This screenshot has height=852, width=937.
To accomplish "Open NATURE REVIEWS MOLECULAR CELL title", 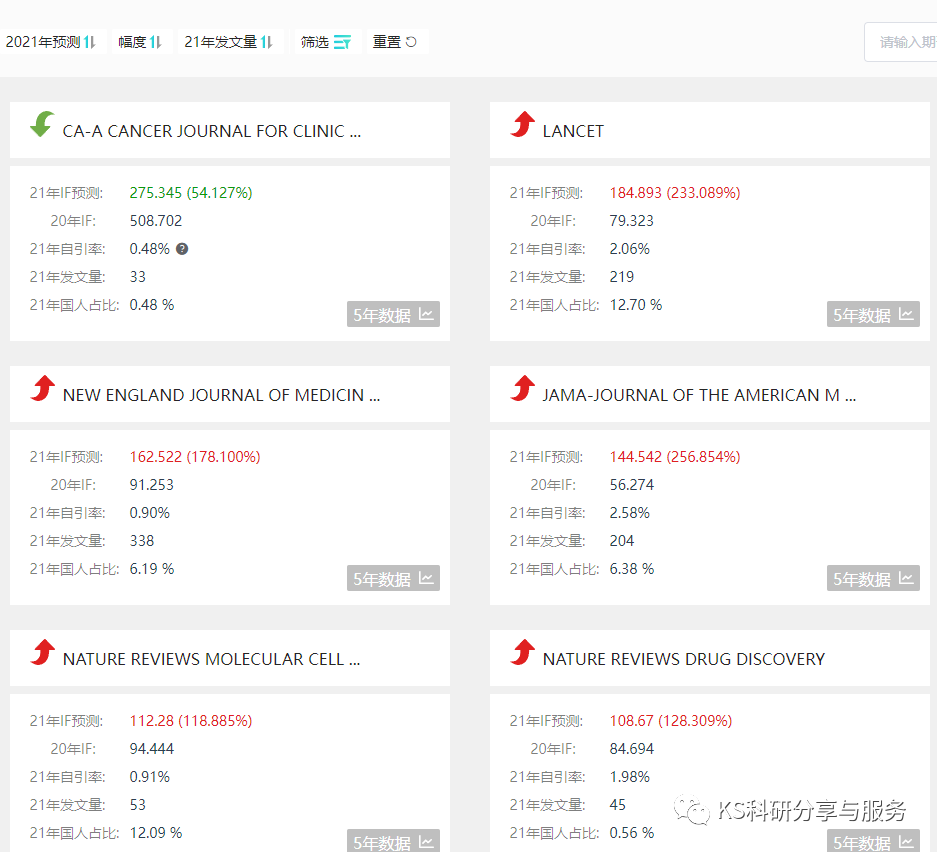I will point(211,660).
